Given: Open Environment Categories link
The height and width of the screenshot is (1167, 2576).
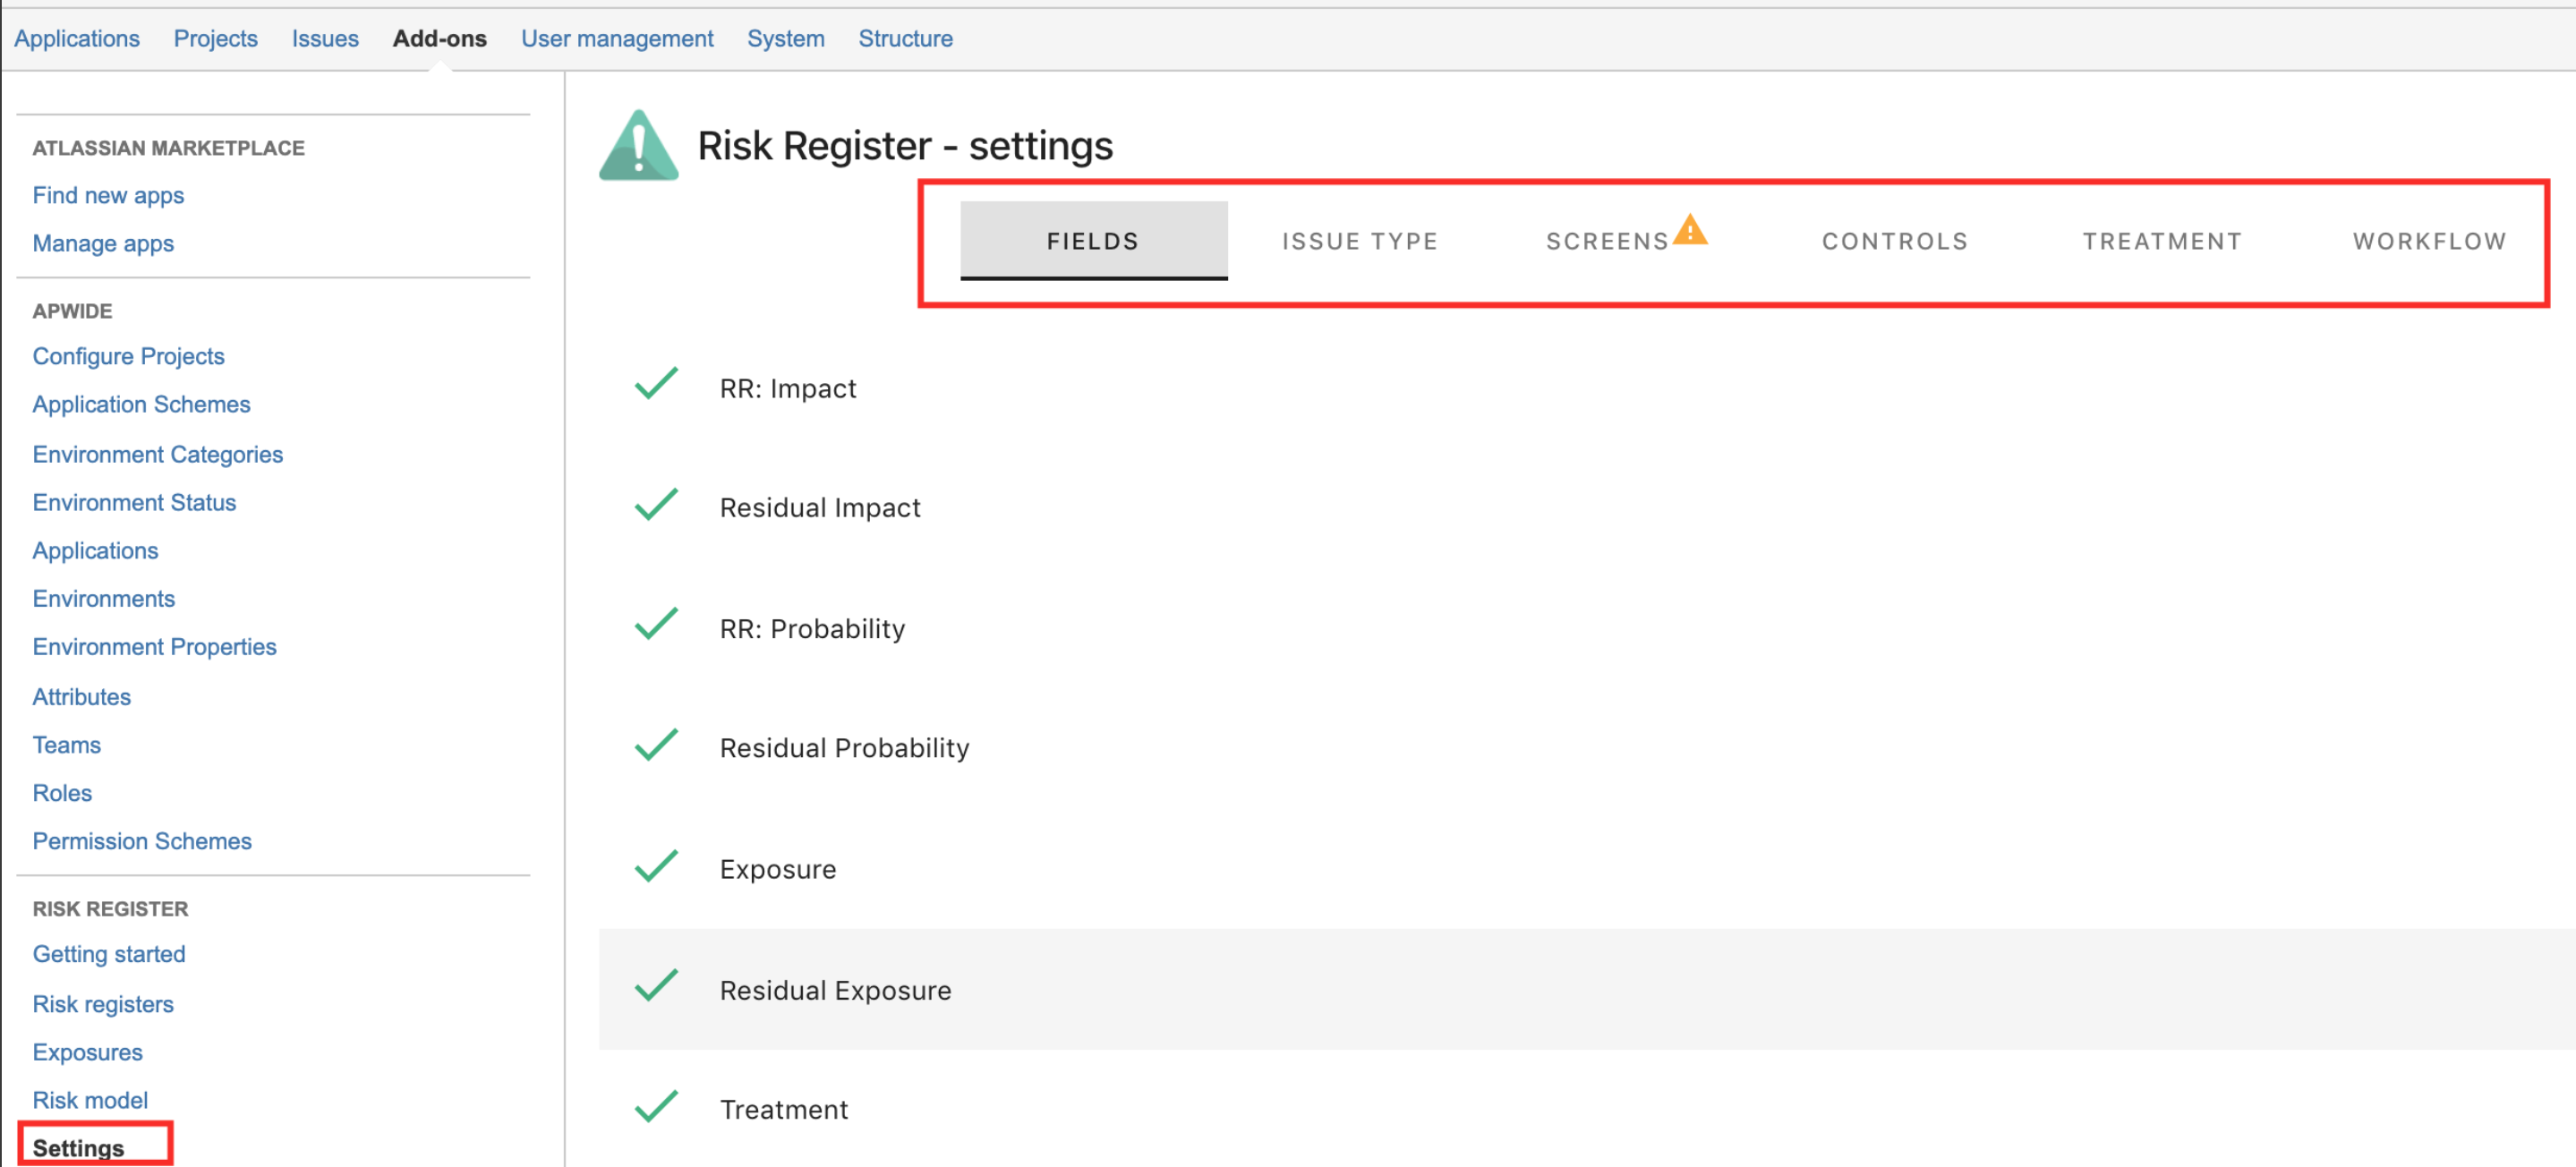Looking at the screenshot, I should pos(158,454).
